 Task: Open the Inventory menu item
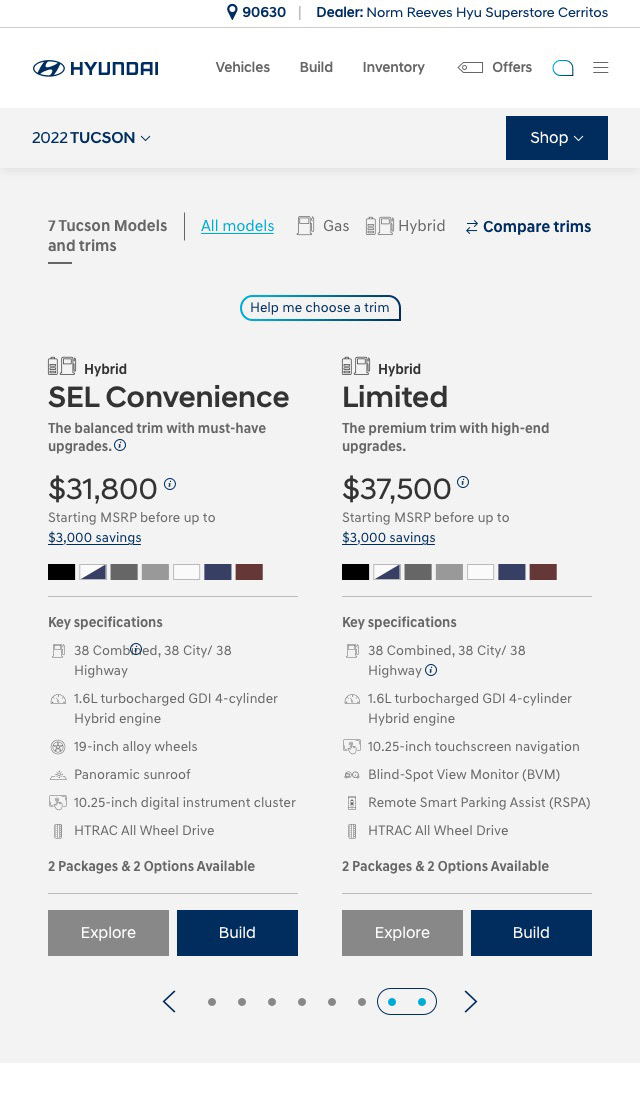click(393, 67)
